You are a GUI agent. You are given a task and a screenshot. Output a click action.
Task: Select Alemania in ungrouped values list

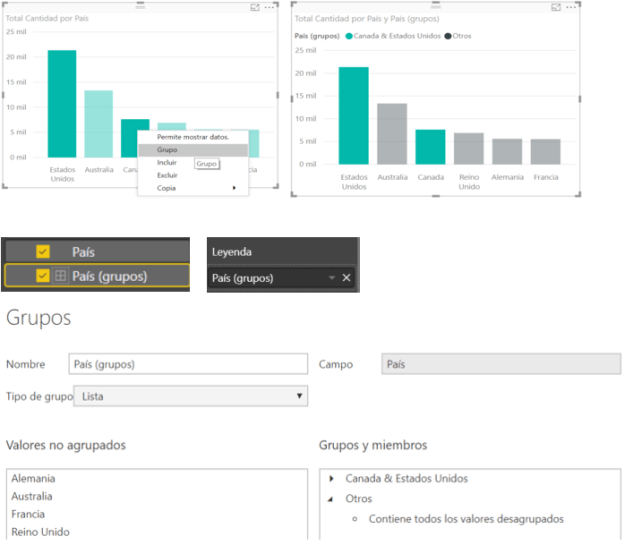pyautogui.click(x=34, y=479)
